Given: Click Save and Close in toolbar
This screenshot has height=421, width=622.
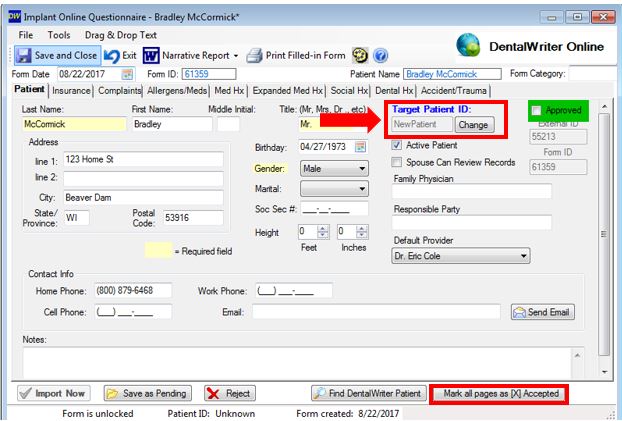Looking at the screenshot, I should click(58, 56).
